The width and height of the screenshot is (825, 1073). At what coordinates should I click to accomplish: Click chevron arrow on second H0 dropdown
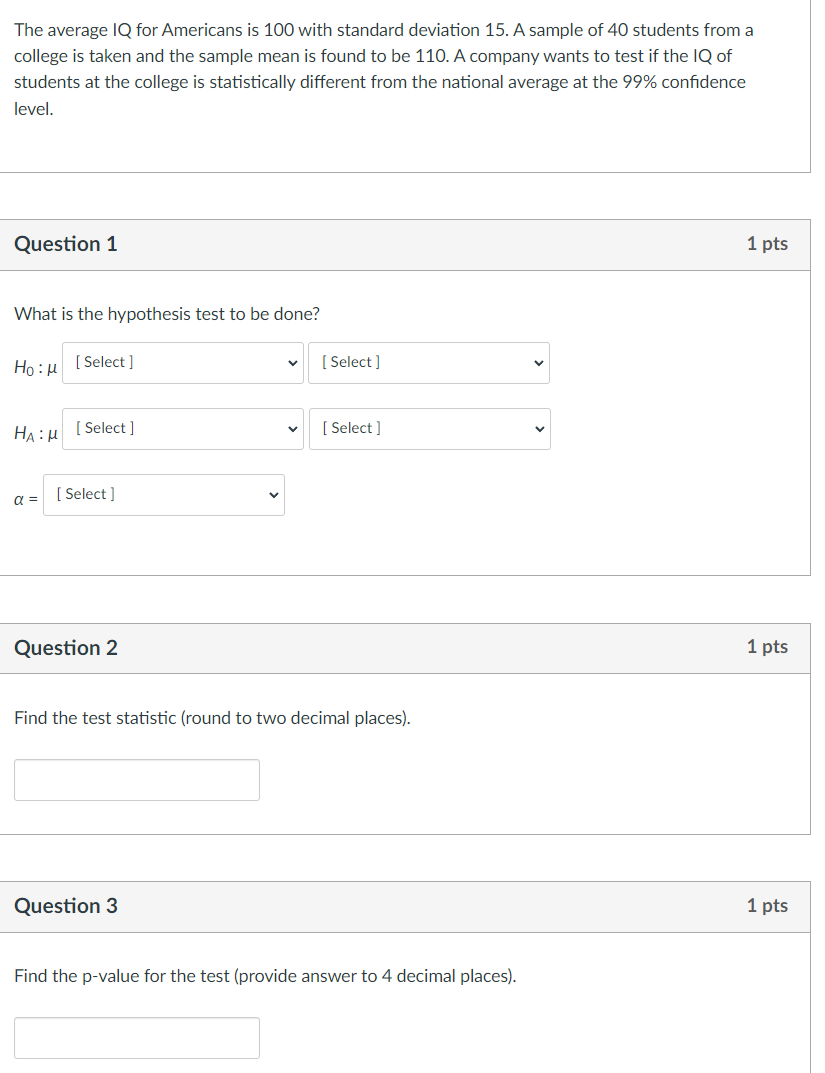pyautogui.click(x=538, y=363)
